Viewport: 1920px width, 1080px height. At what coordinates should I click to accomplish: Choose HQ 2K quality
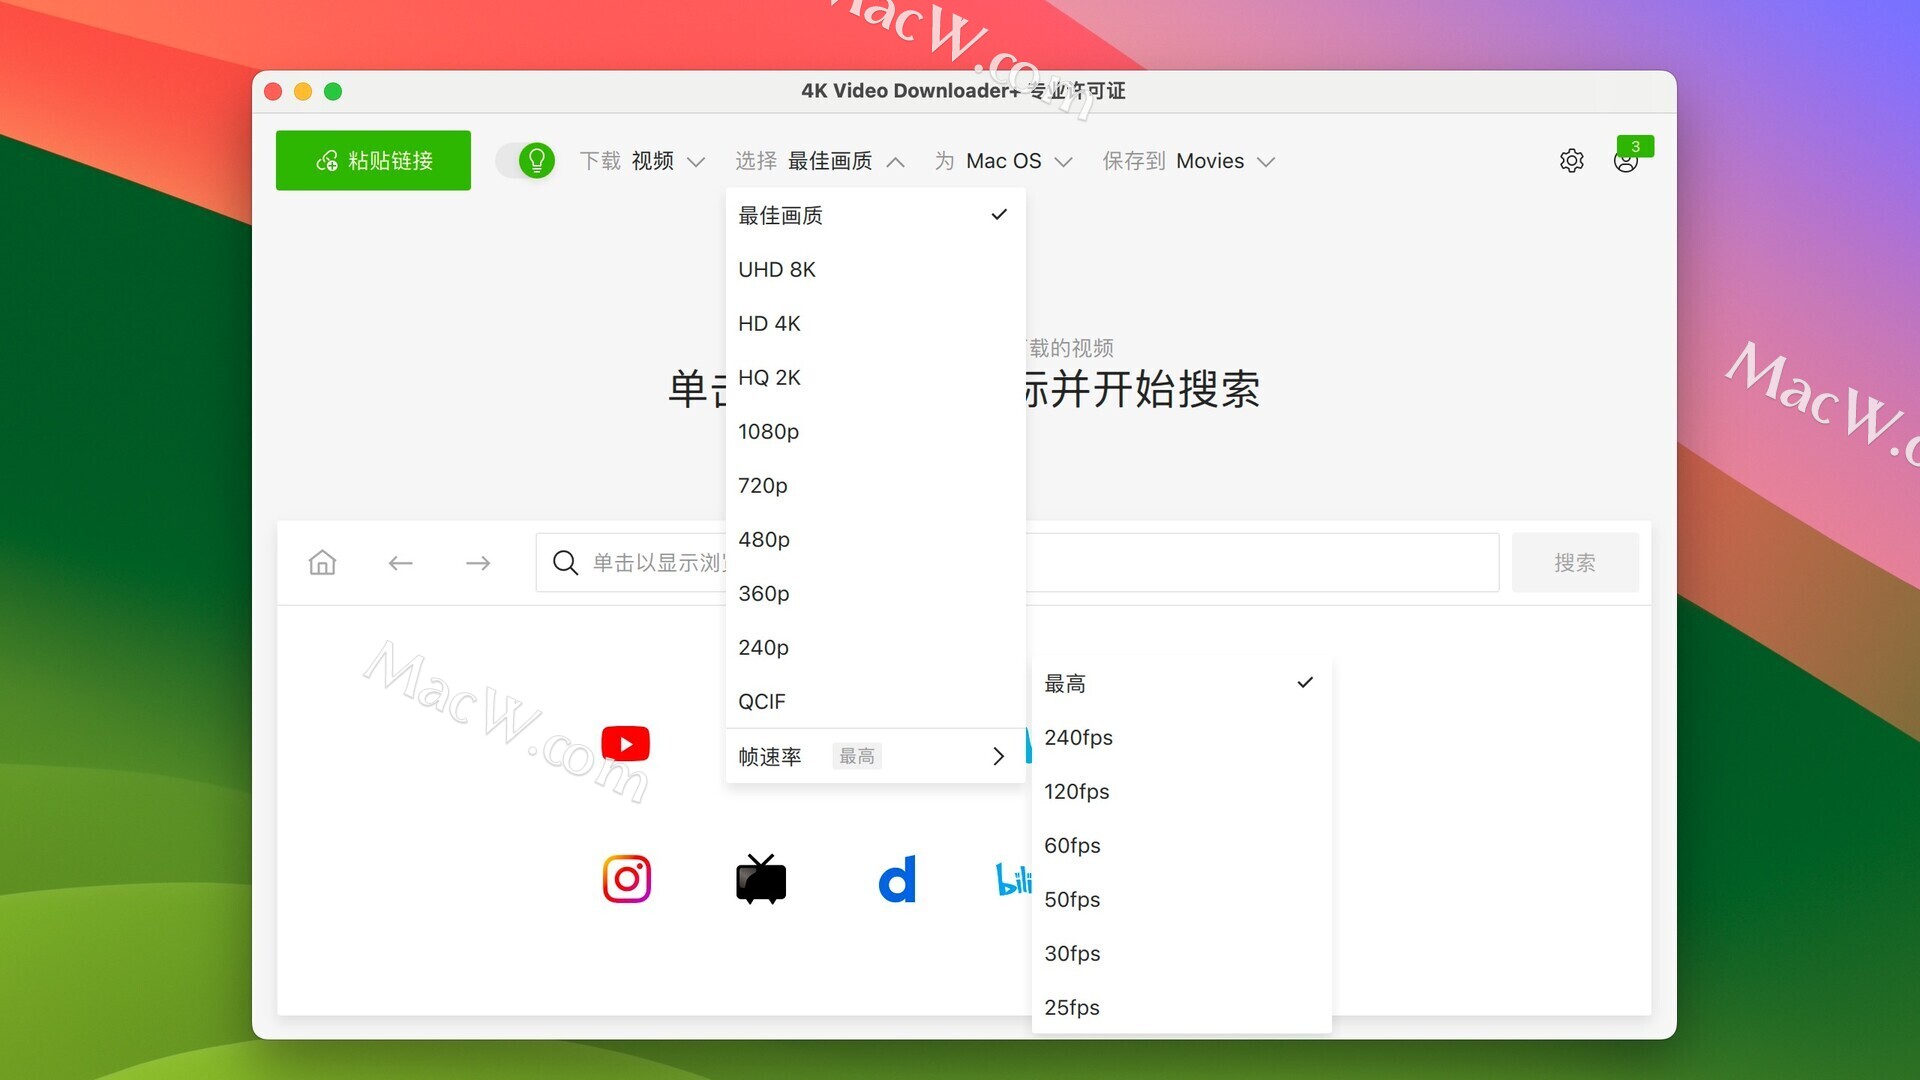click(x=875, y=377)
